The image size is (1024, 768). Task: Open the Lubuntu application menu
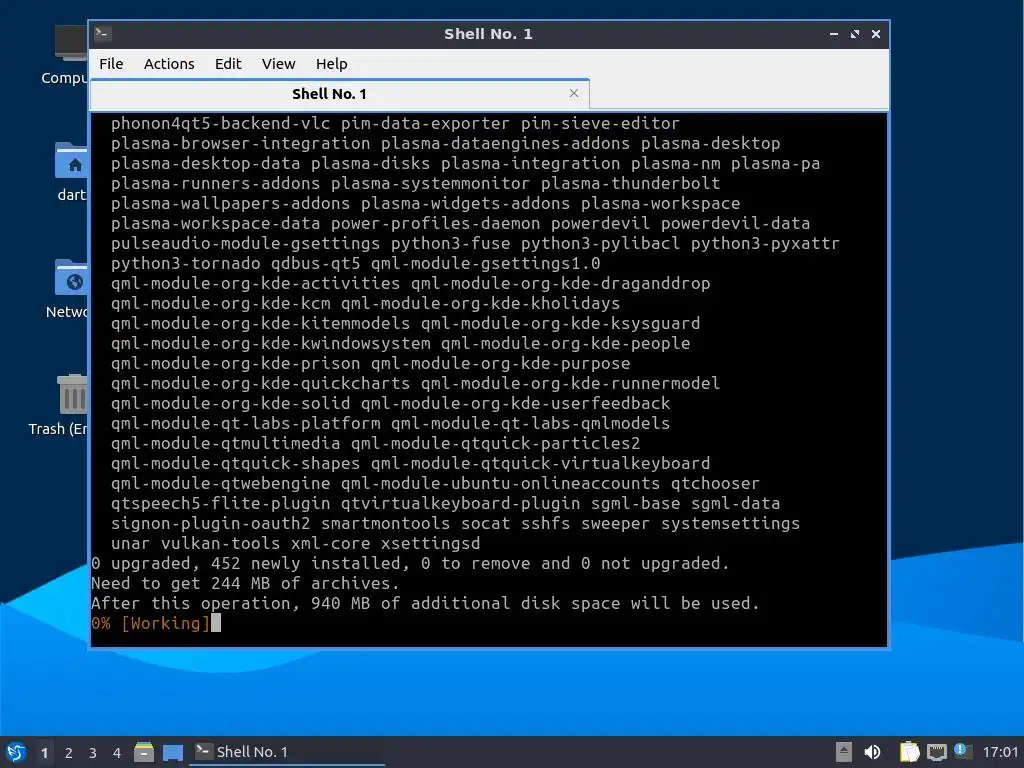15,752
